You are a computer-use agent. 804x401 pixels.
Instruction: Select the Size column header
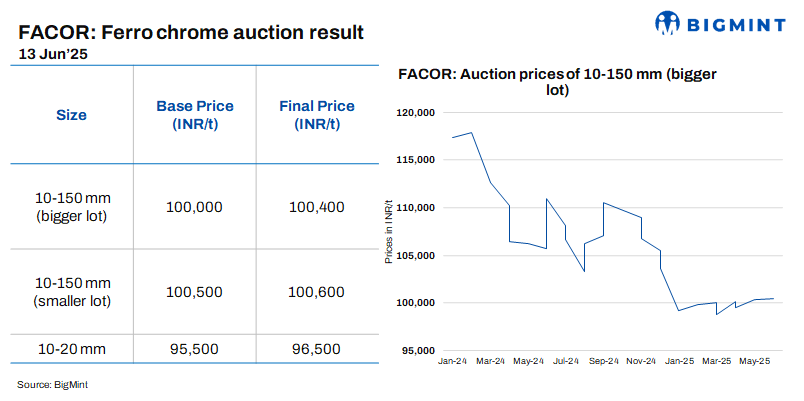pos(71,115)
